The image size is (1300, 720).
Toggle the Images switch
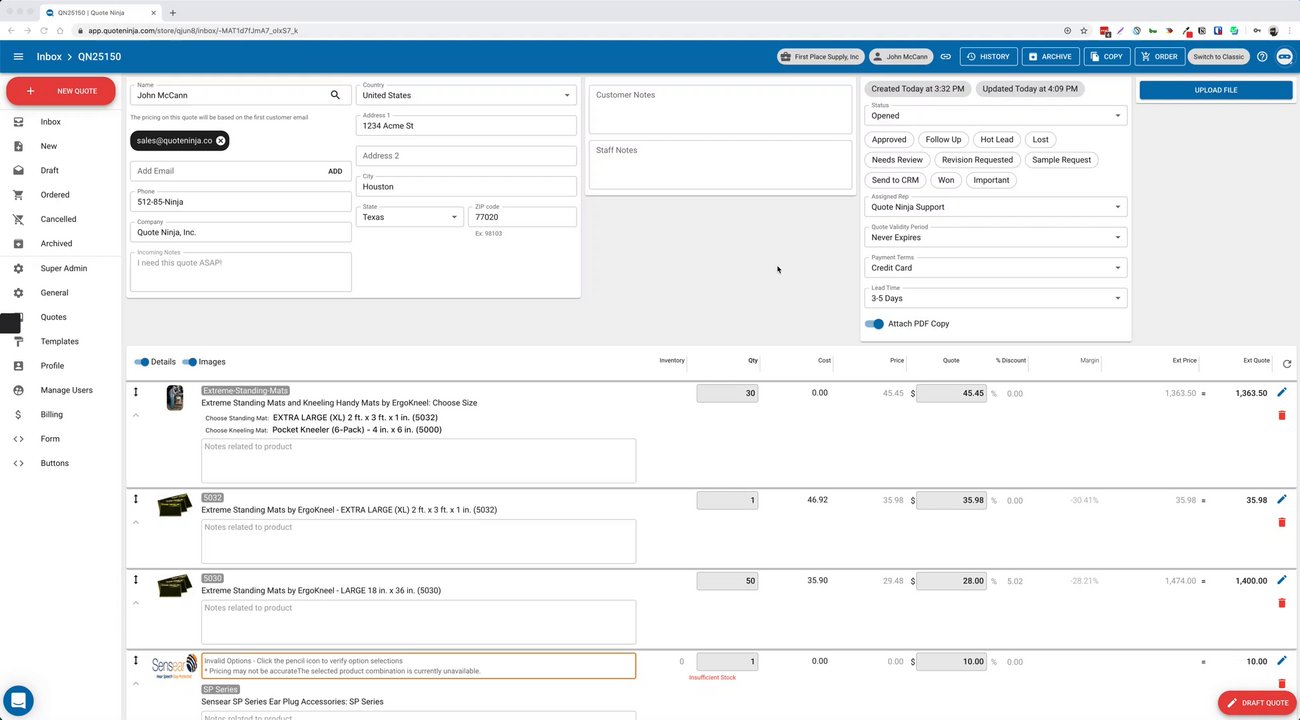[189, 362]
